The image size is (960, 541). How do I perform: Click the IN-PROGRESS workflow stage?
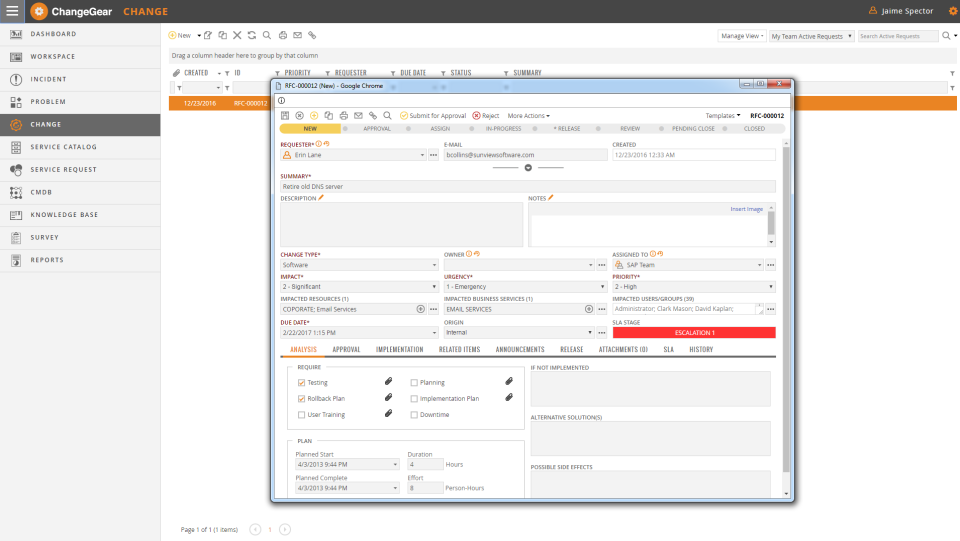pos(503,129)
